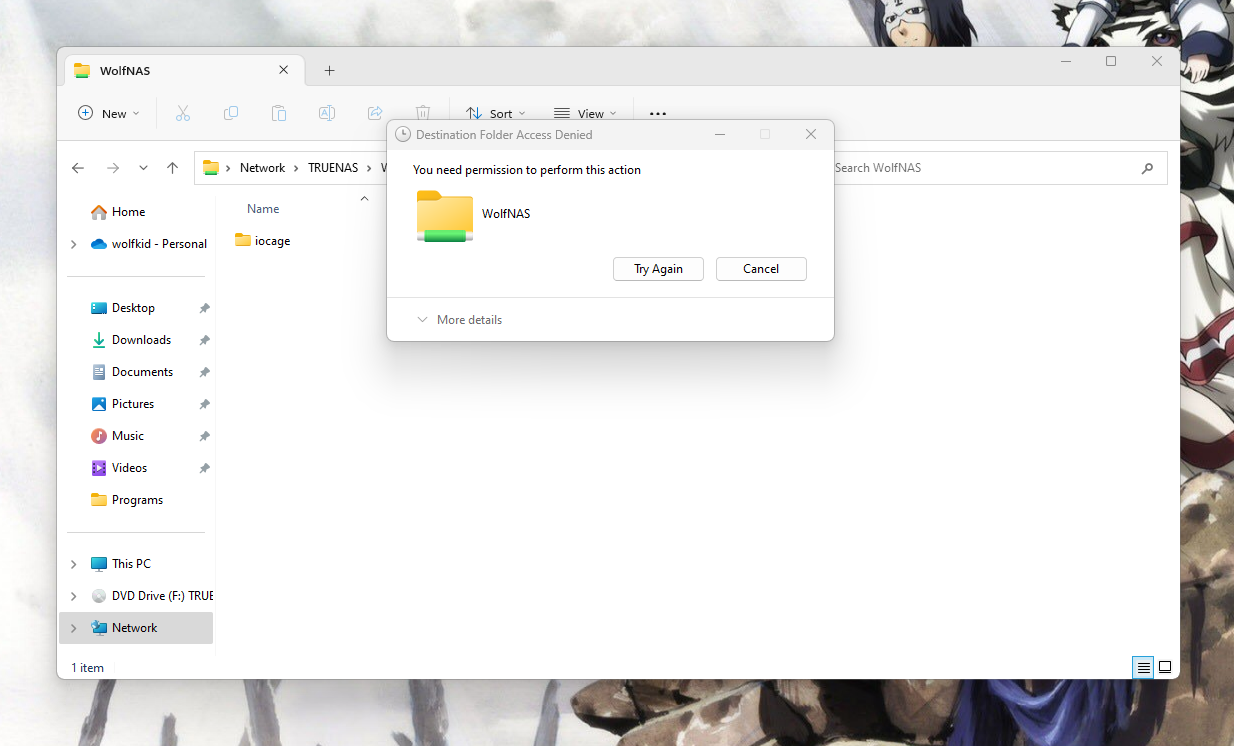Click the Share icon in toolbar

(x=375, y=113)
